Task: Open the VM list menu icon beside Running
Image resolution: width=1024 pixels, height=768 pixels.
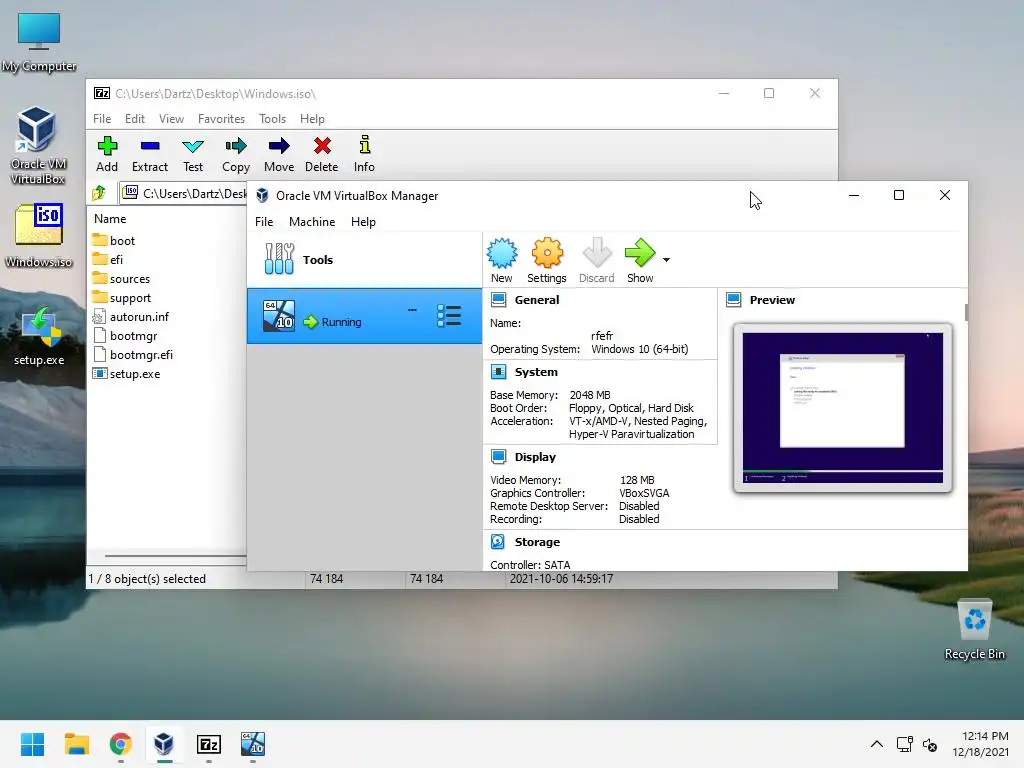Action: coord(449,316)
